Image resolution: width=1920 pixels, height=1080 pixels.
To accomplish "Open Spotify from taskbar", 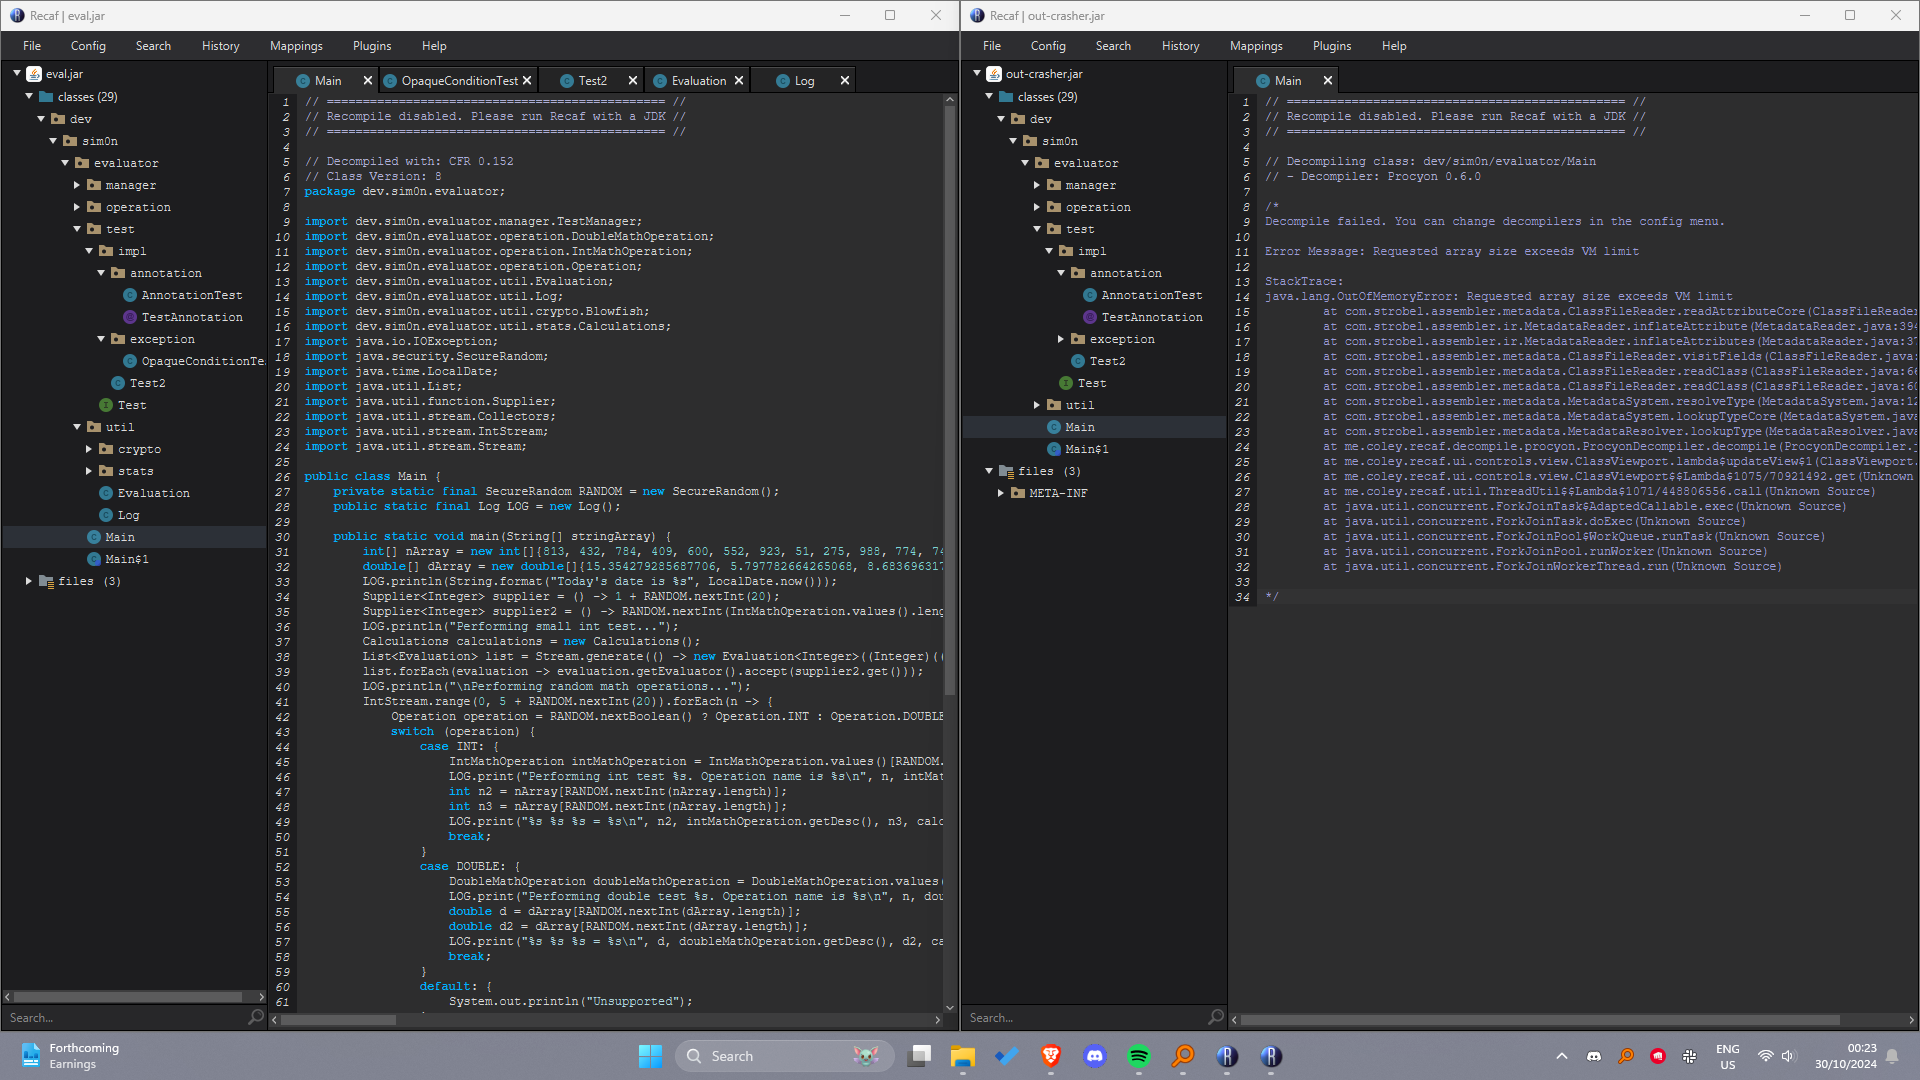I will click(1139, 1056).
